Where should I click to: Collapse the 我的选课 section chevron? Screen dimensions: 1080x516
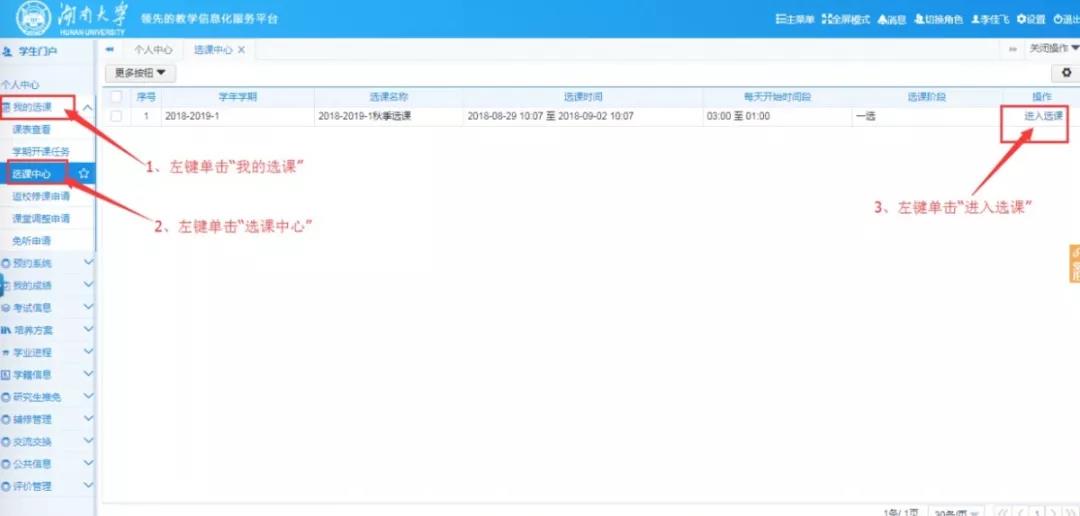tap(88, 107)
